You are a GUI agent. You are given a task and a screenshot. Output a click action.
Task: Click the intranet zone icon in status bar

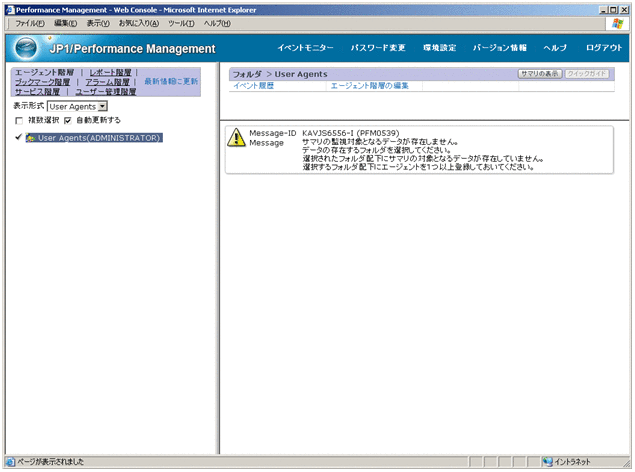(548, 461)
